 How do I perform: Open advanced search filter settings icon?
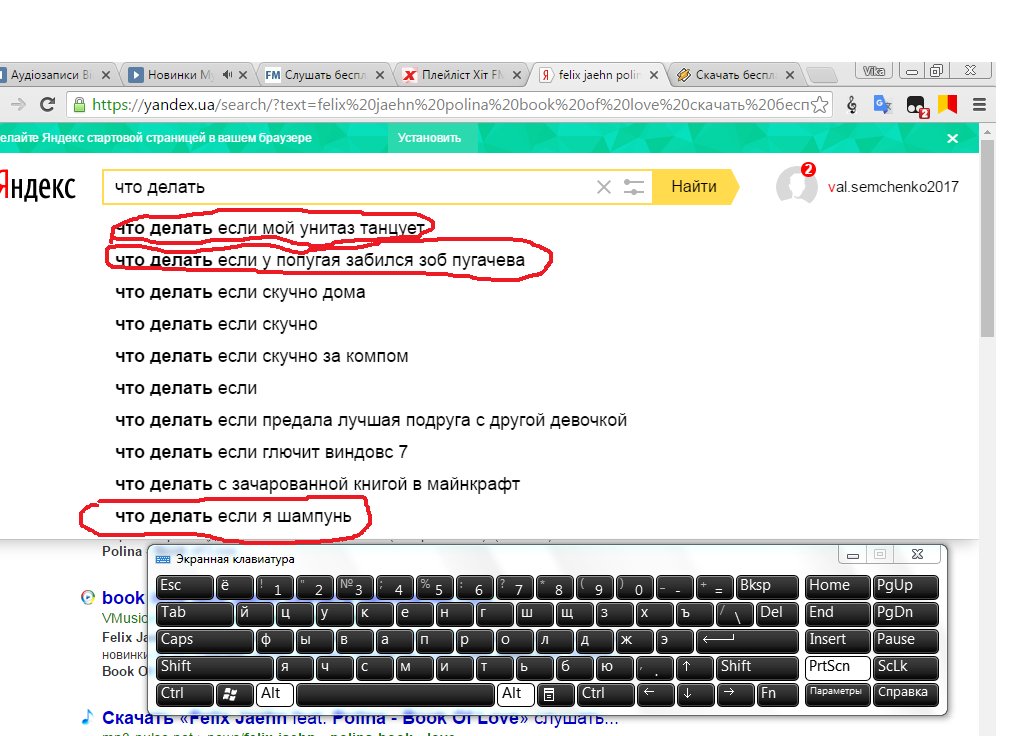click(x=634, y=187)
